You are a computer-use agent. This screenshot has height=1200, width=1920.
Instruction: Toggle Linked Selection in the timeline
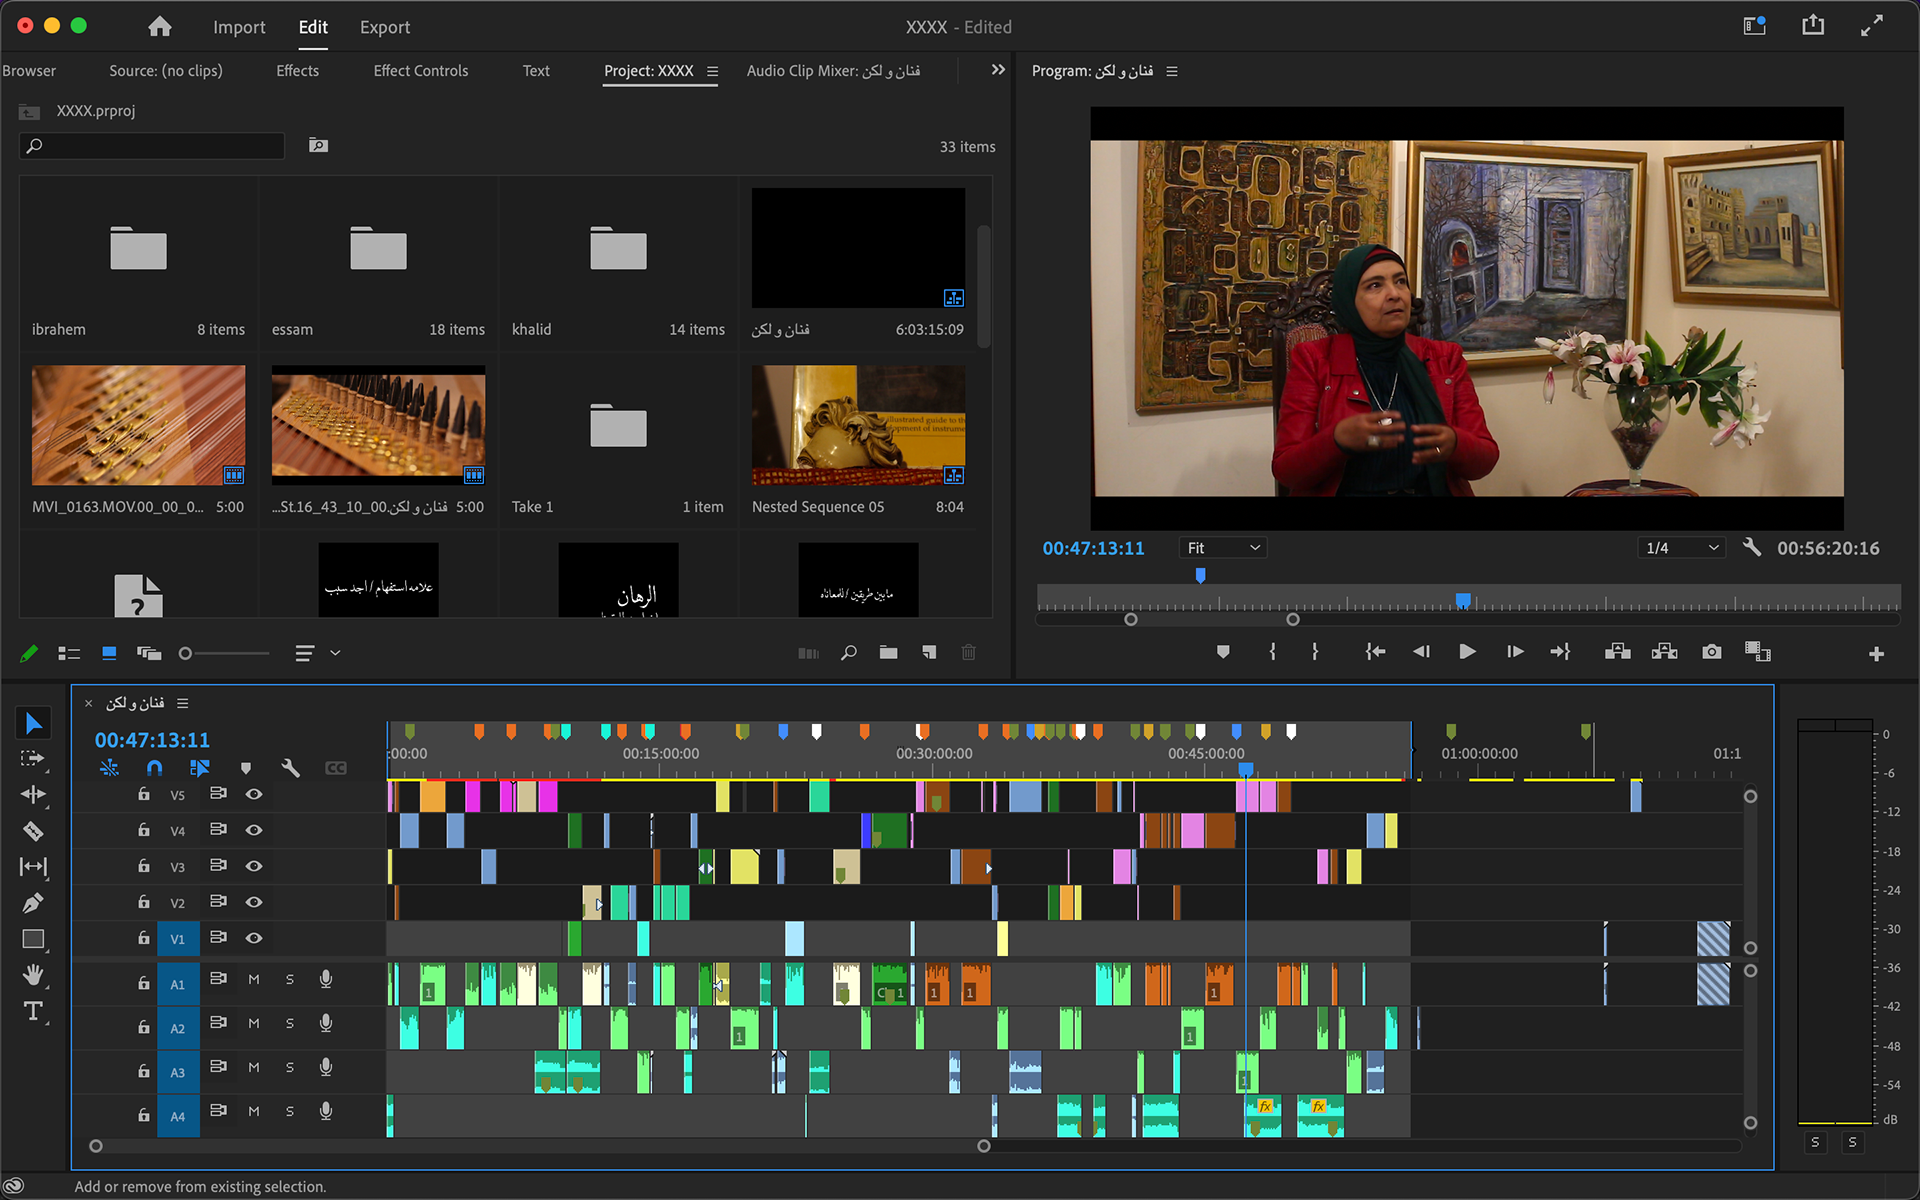200,768
